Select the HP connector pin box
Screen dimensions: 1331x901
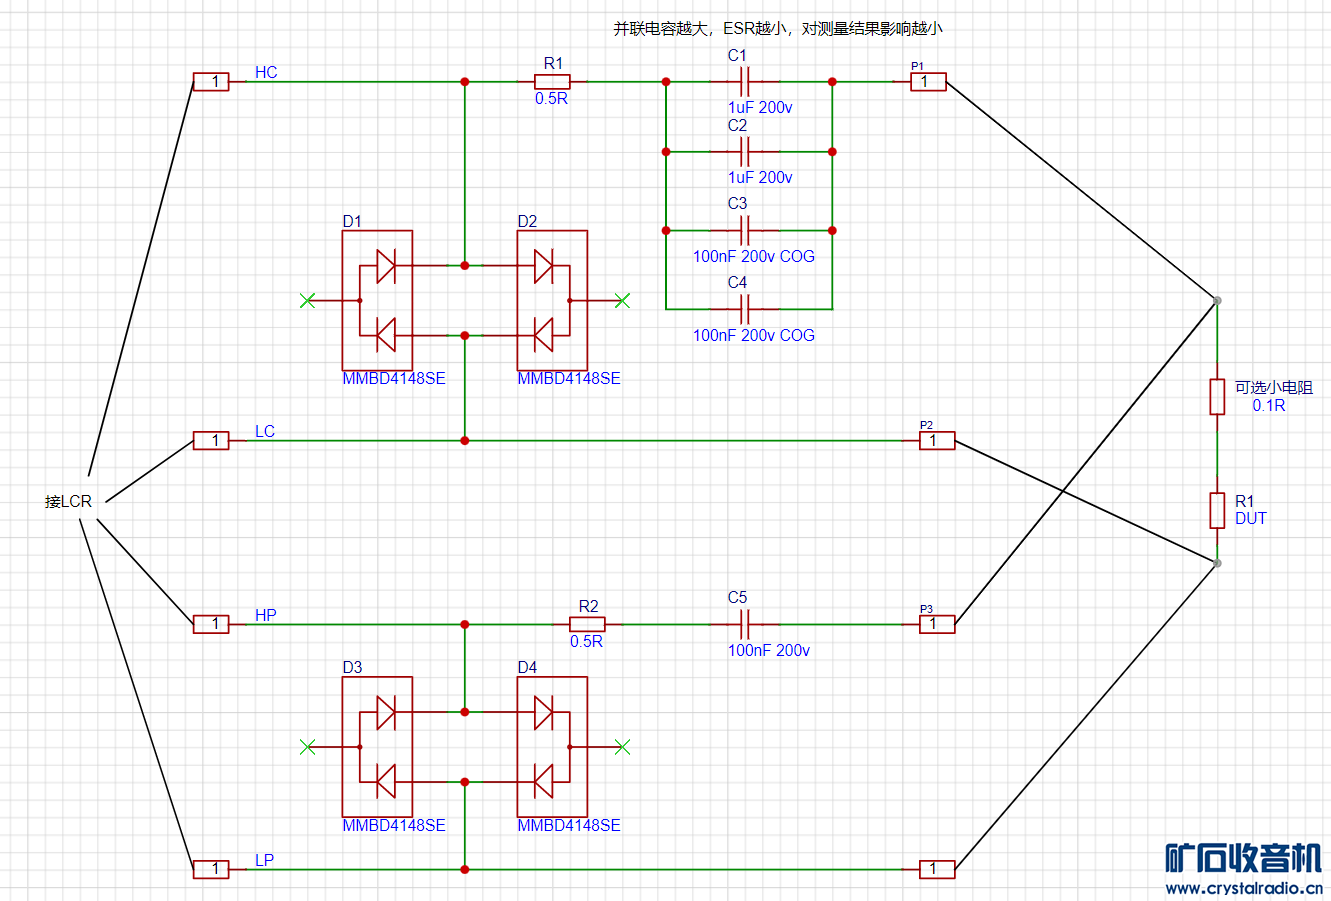[211, 624]
